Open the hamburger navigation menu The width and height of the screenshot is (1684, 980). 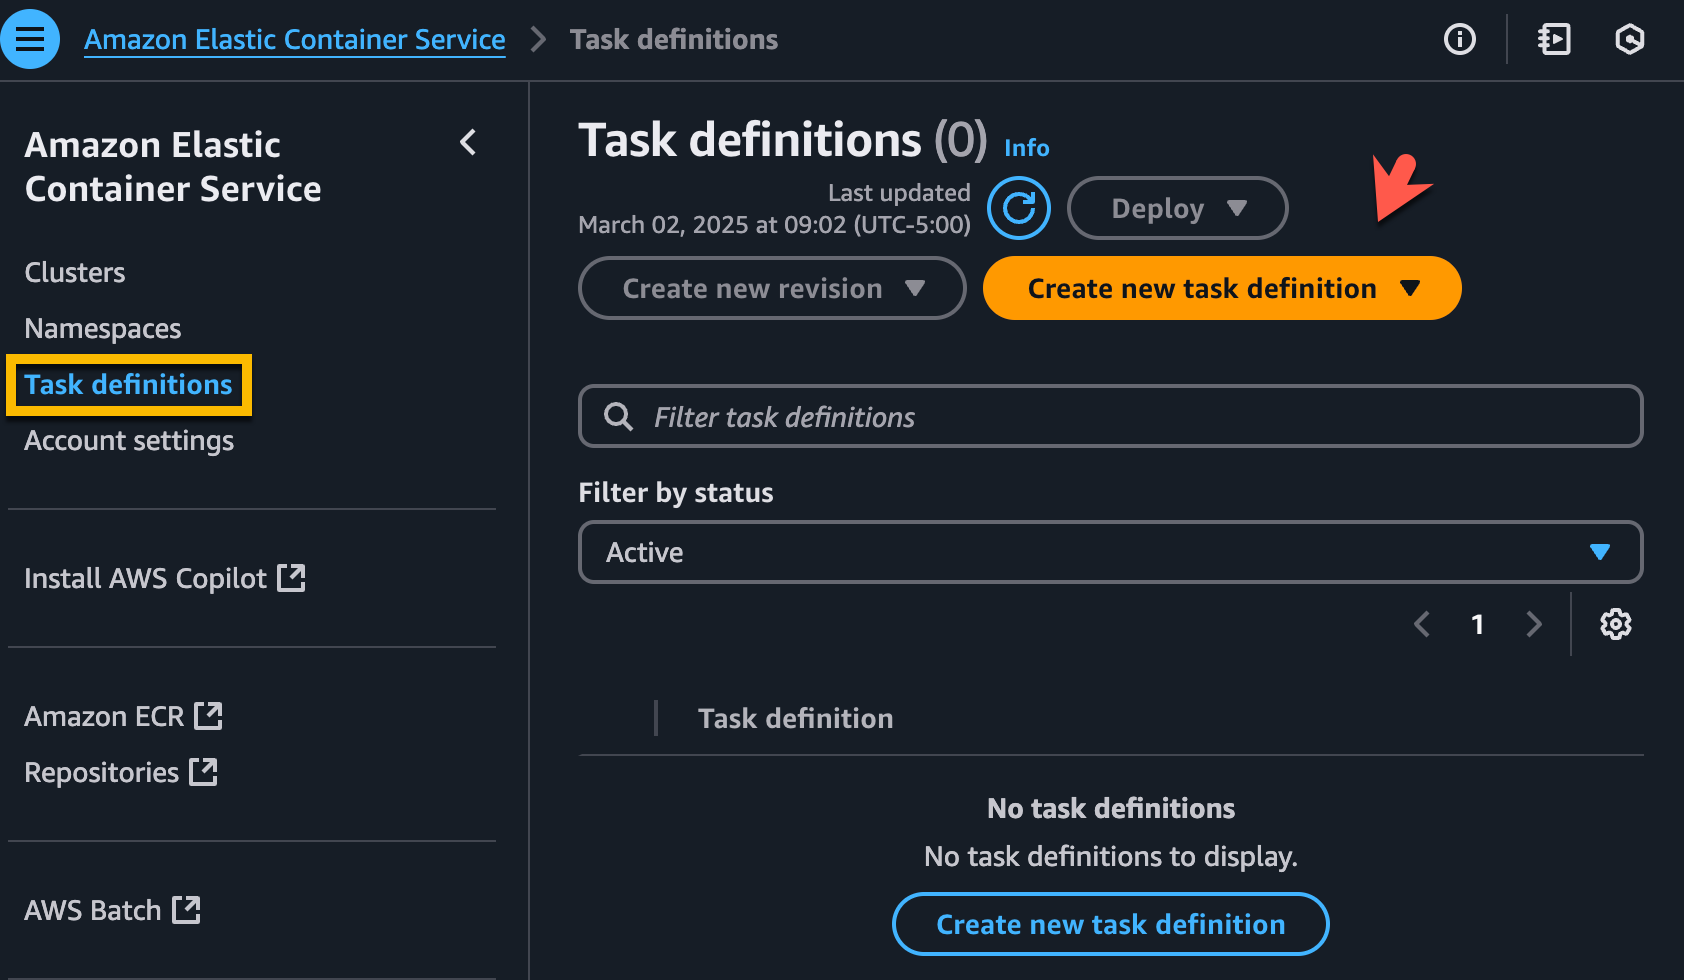coord(30,39)
